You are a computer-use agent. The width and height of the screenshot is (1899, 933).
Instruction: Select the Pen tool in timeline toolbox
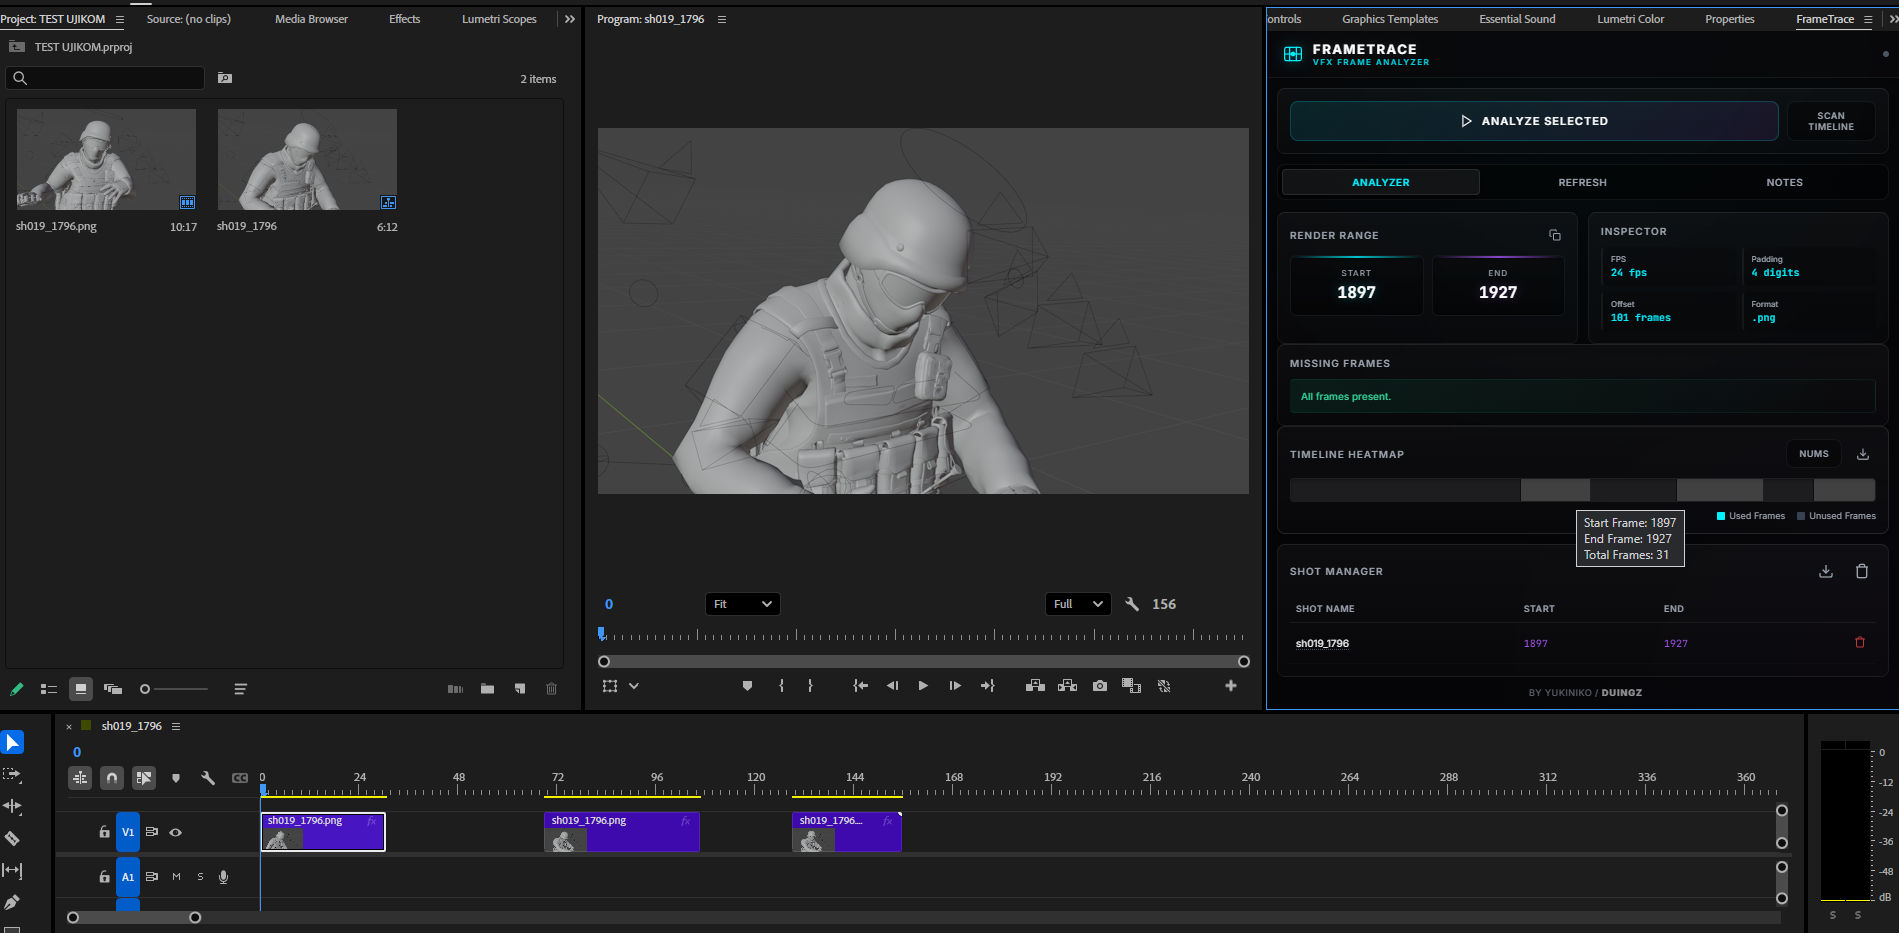click(x=12, y=902)
